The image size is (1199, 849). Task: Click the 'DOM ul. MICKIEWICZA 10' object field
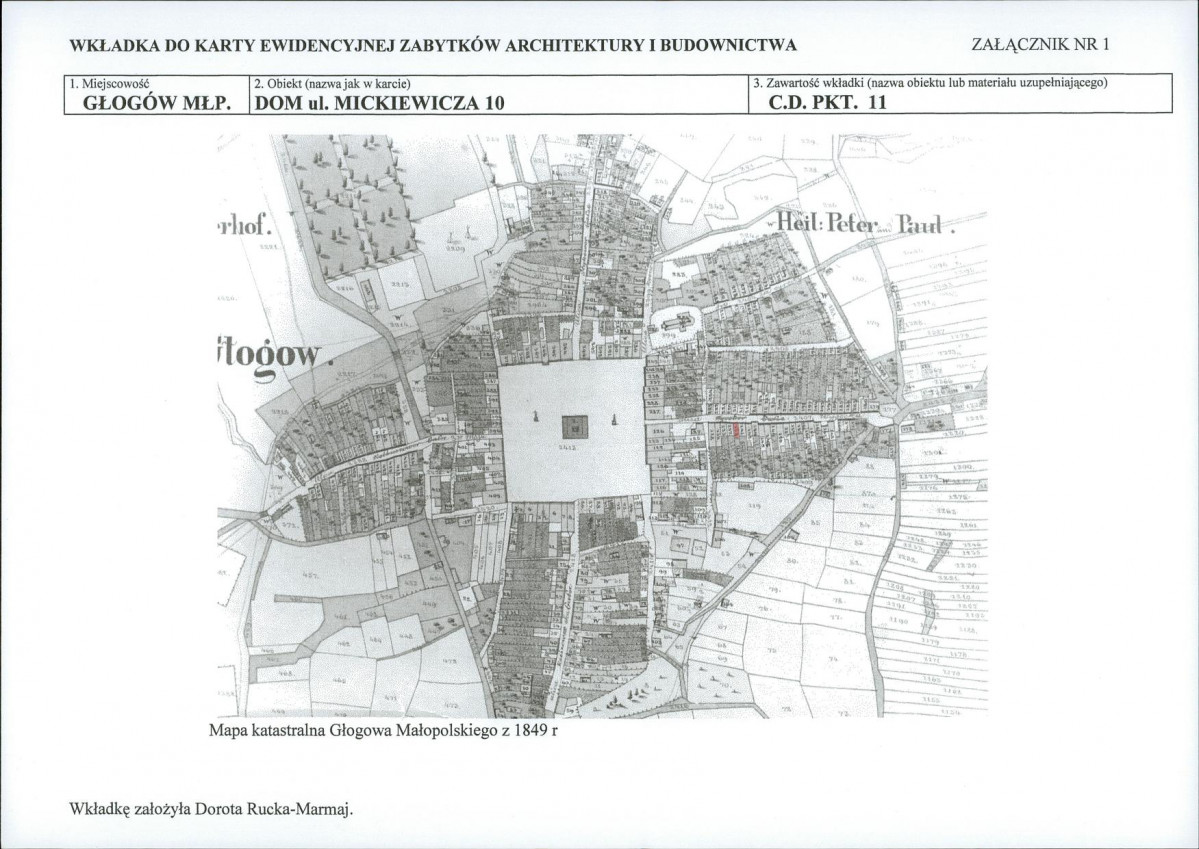tap(379, 103)
